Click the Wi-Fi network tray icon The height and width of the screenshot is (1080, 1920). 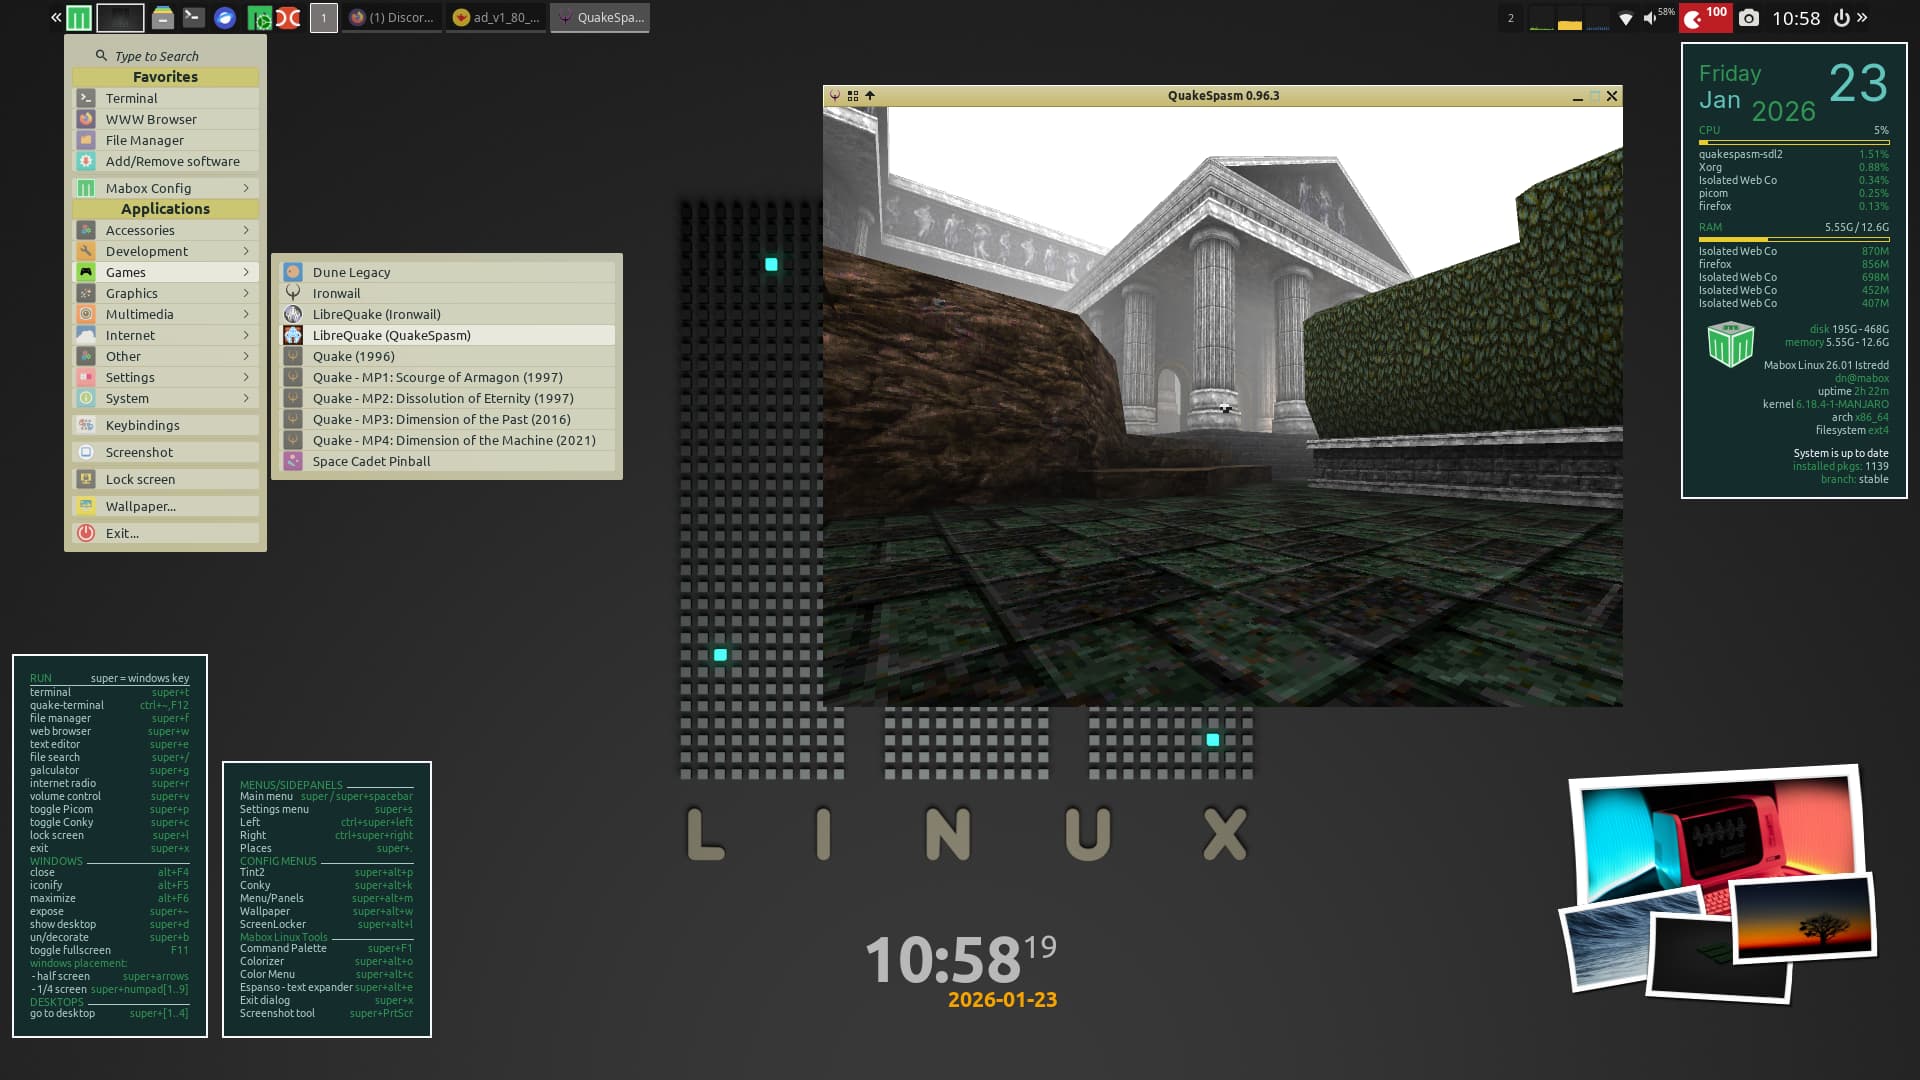(1626, 18)
